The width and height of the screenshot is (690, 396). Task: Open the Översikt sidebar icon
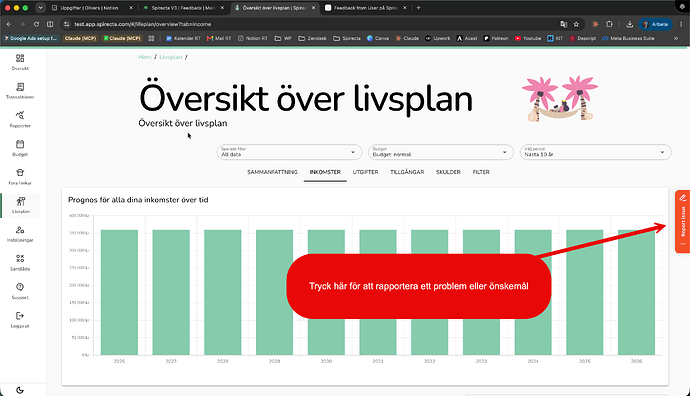[x=20, y=62]
